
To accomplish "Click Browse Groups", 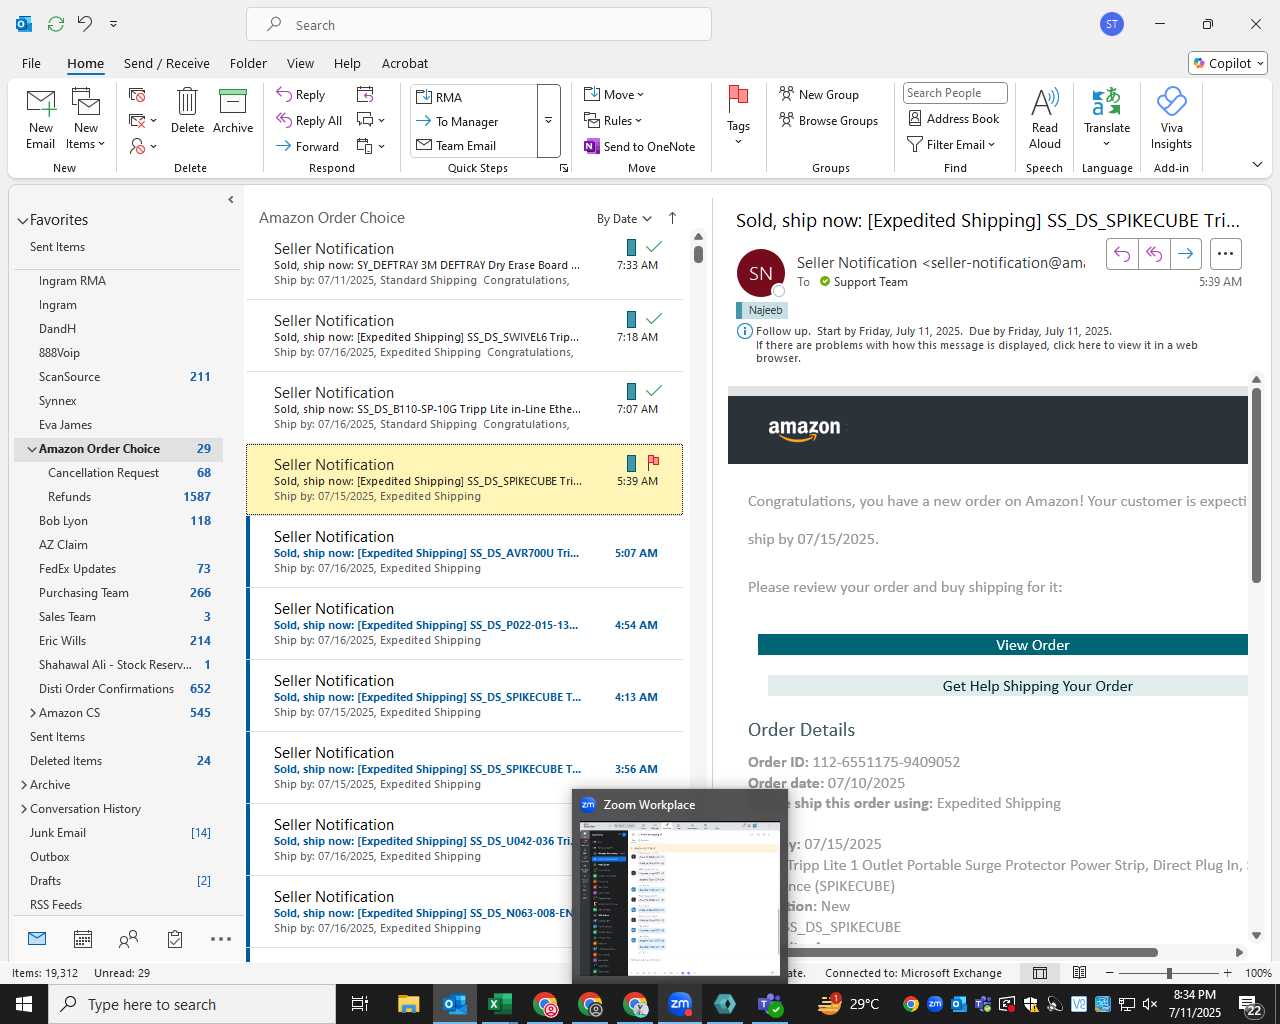I will pyautogui.click(x=829, y=121).
